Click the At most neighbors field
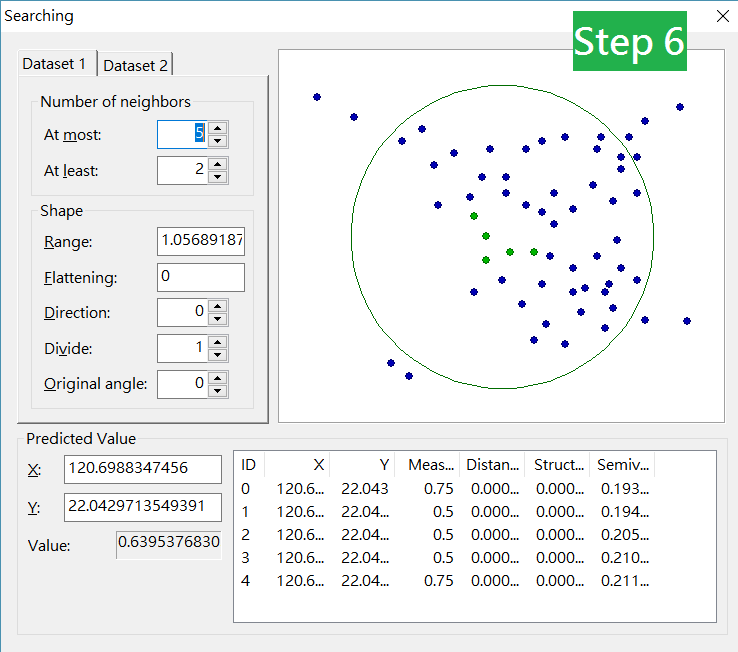The width and height of the screenshot is (738, 652). [x=182, y=134]
